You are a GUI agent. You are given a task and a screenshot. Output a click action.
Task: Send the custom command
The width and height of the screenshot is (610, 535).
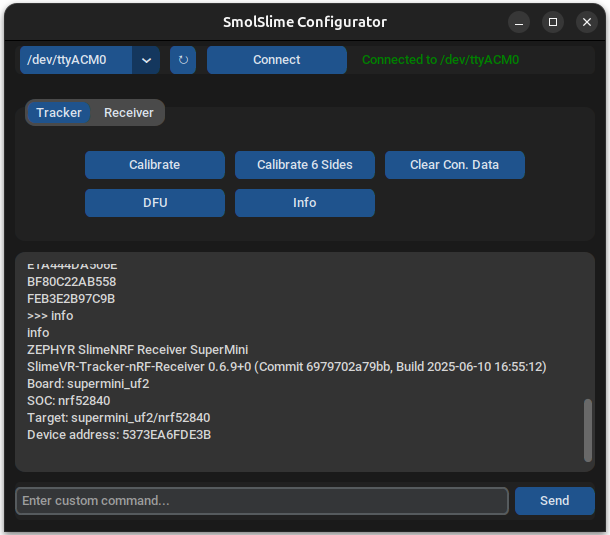click(555, 501)
